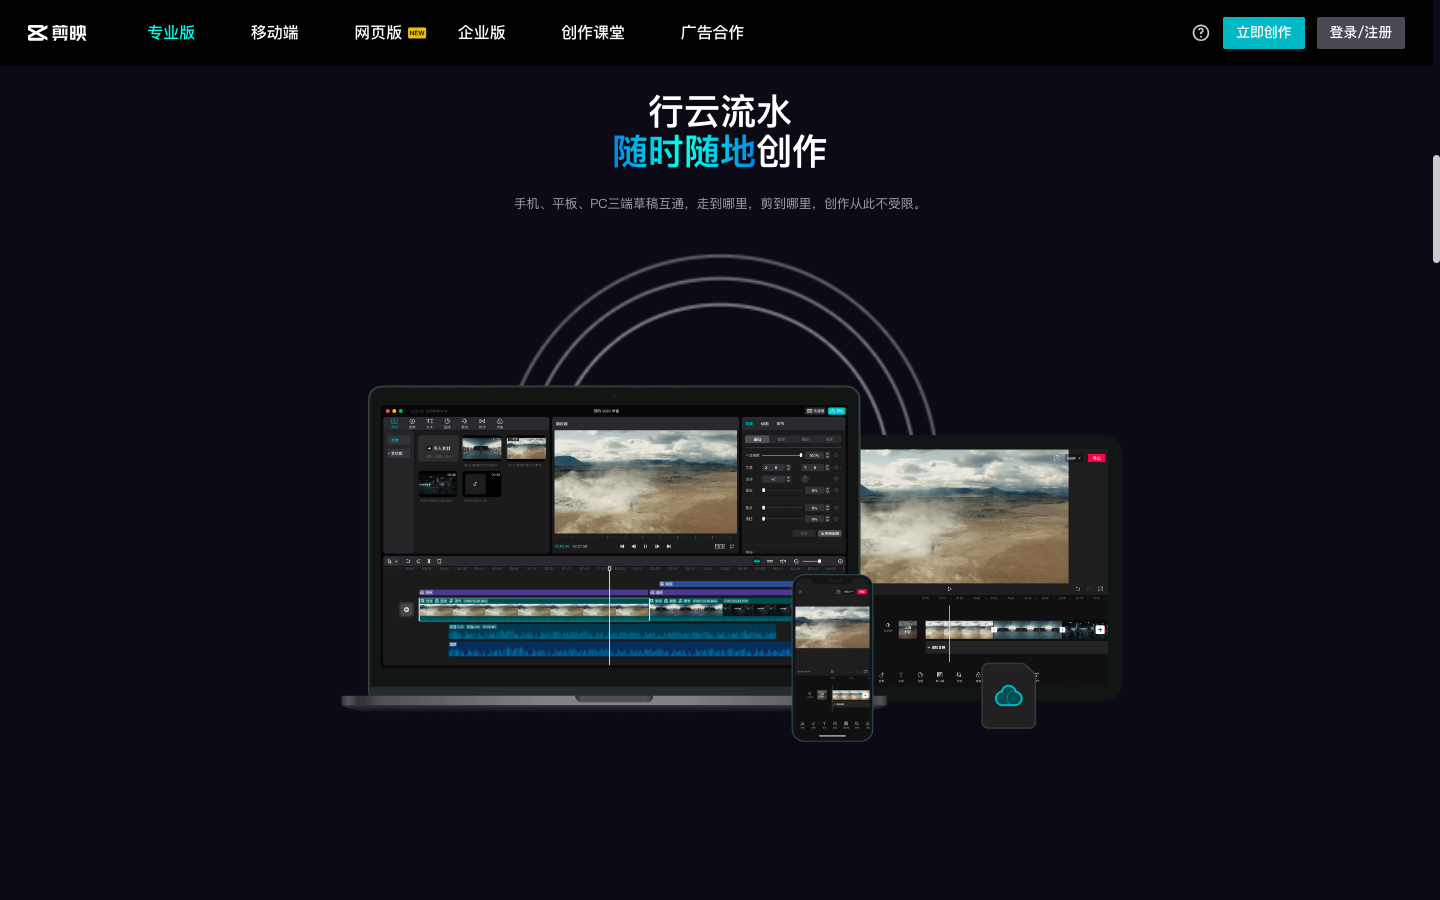1440x900 pixels.
Task: Click the 剪映 logo
Action: tap(57, 33)
